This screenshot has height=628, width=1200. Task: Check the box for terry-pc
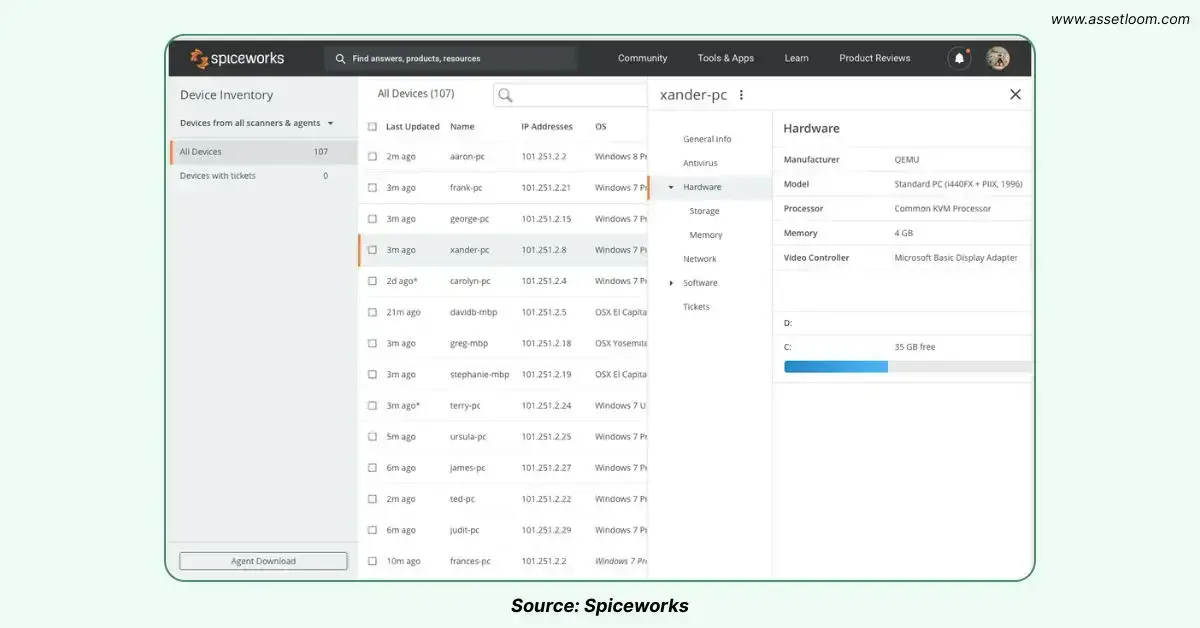pyautogui.click(x=372, y=405)
